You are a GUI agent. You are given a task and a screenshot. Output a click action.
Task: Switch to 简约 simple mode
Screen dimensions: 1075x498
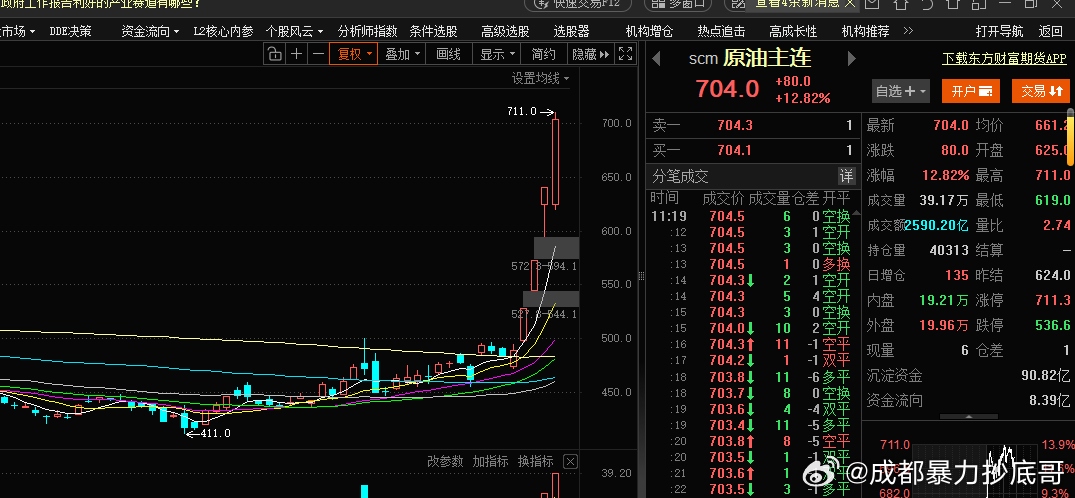[x=544, y=54]
